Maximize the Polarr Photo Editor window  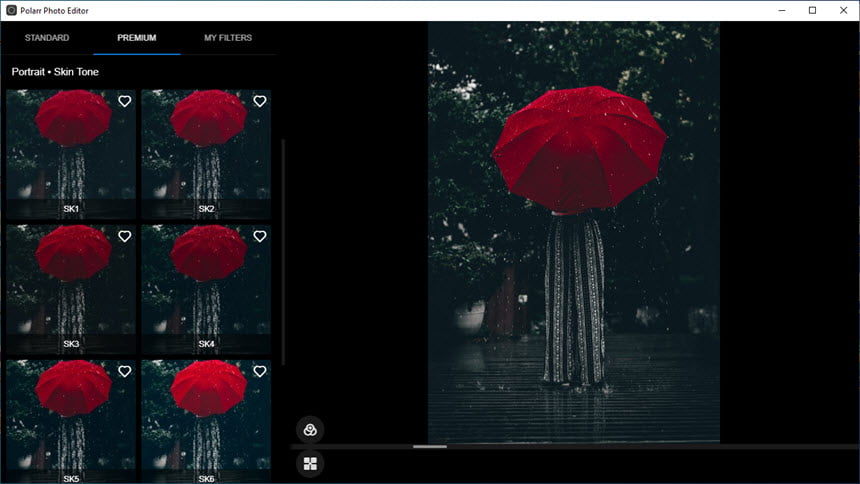pyautogui.click(x=813, y=10)
